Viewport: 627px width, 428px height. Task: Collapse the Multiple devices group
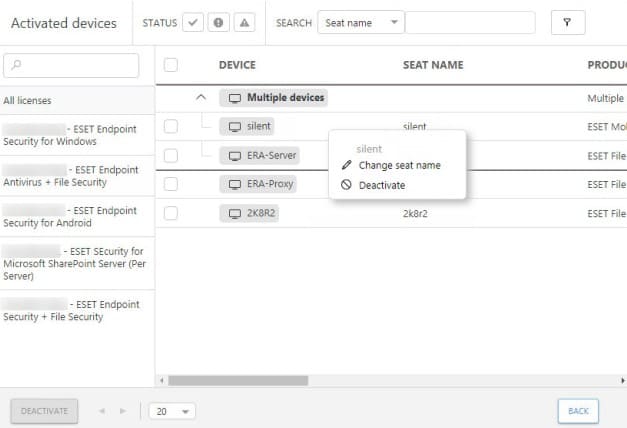click(200, 98)
